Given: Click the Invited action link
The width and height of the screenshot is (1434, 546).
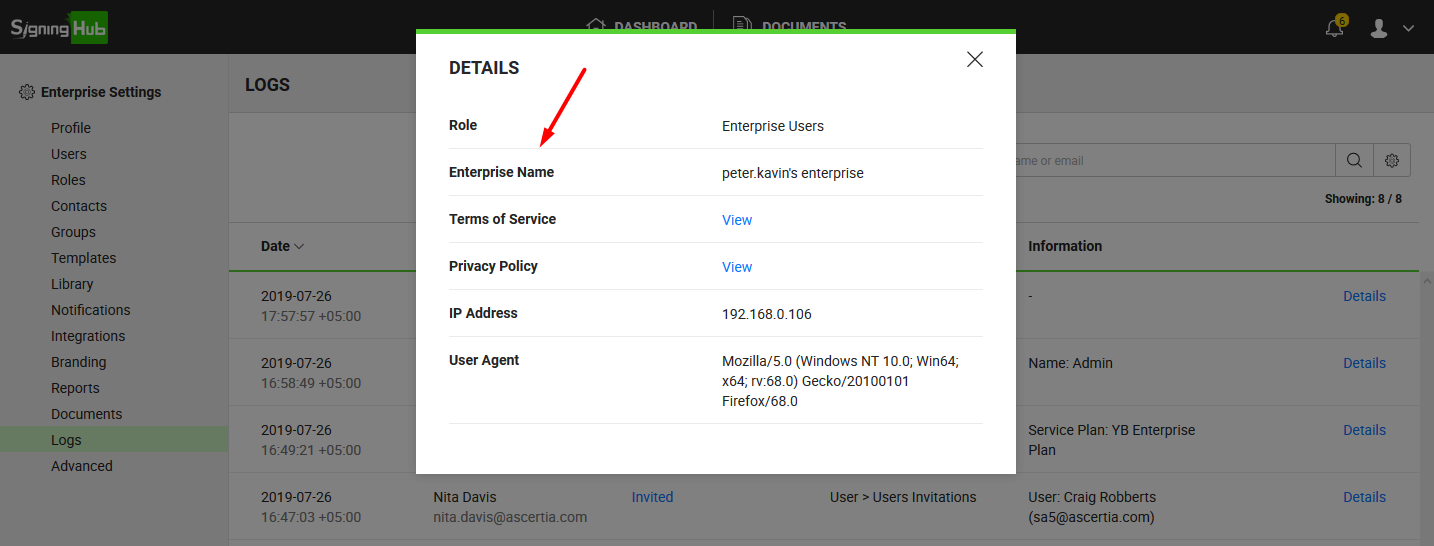Looking at the screenshot, I should 652,497.
